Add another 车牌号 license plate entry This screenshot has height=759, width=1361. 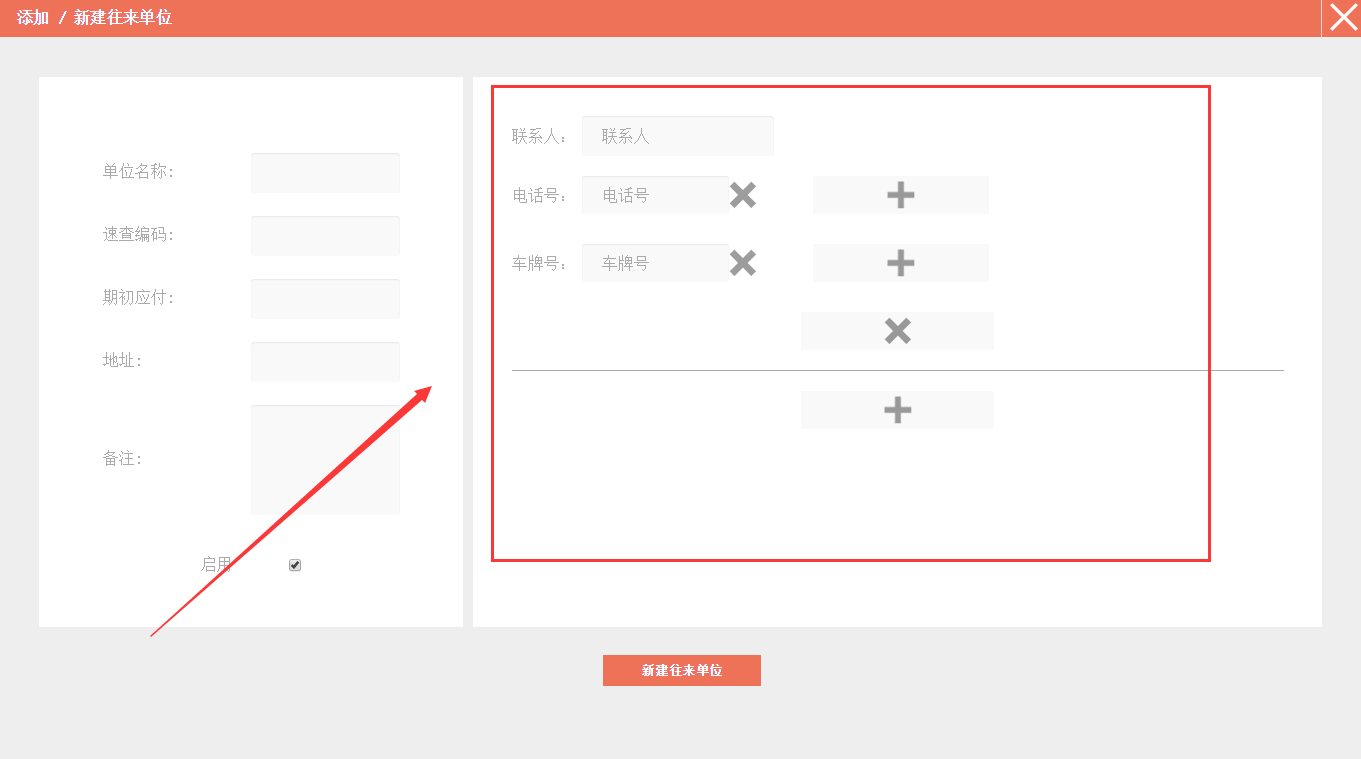(900, 263)
